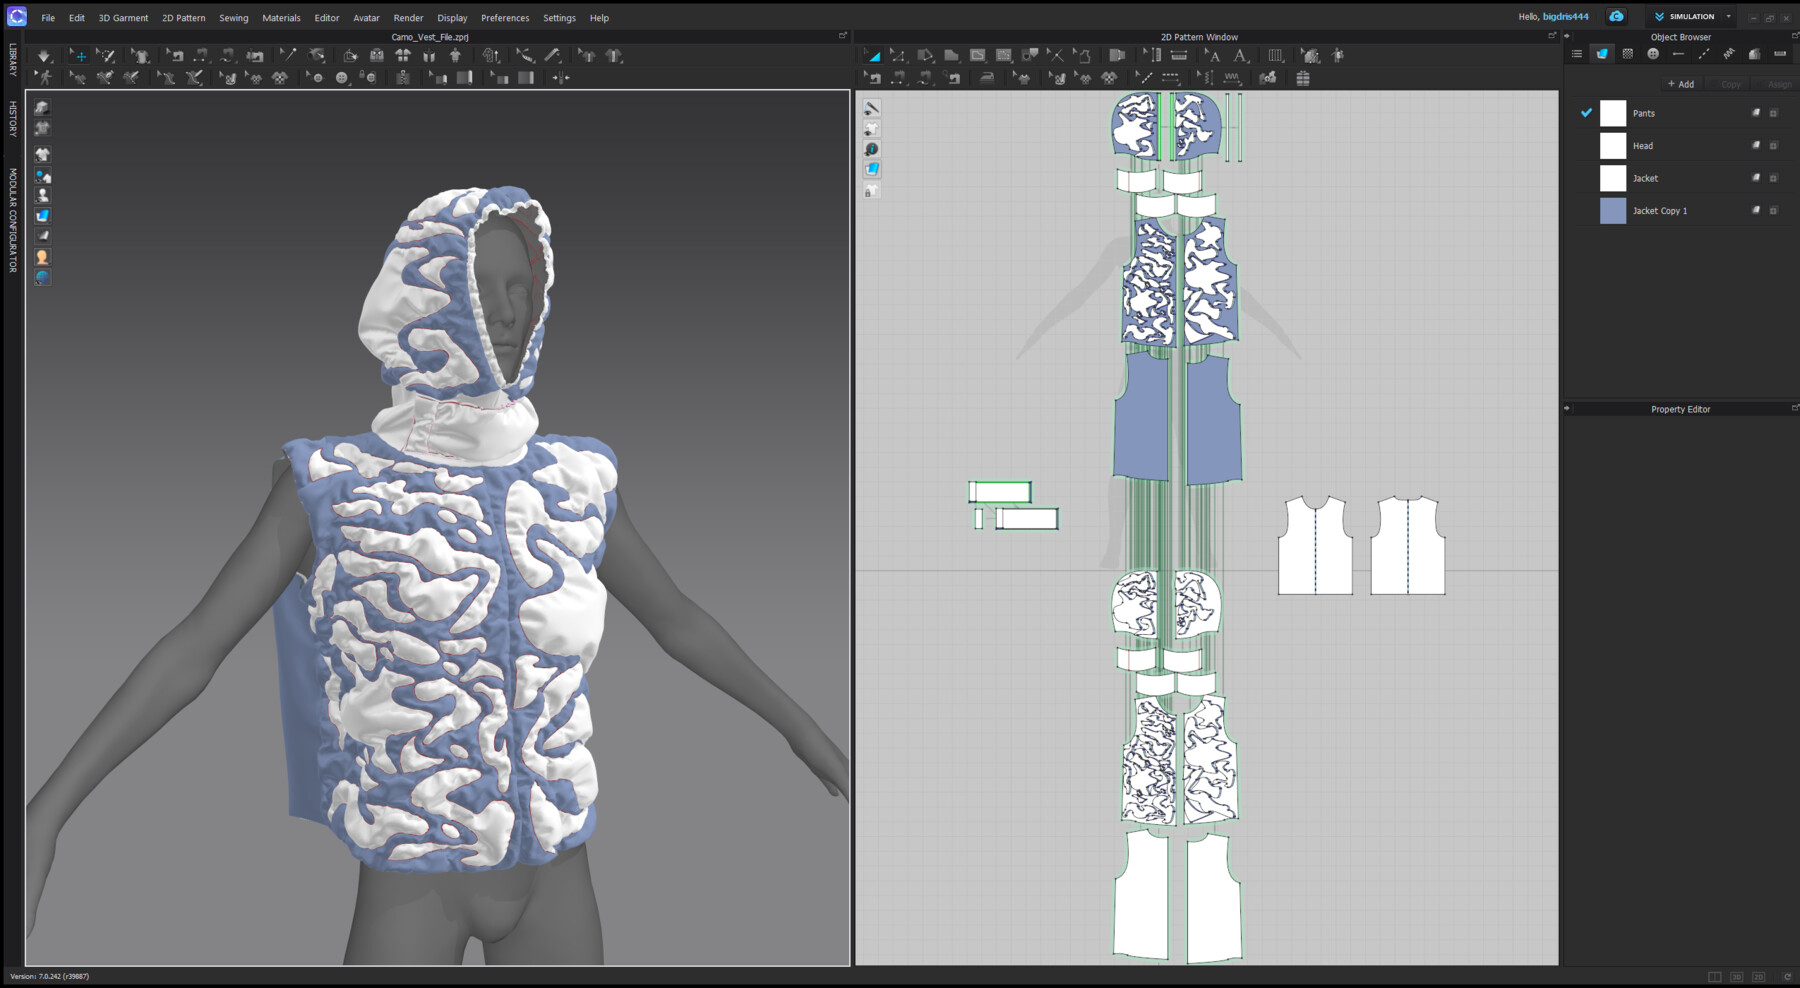Click the Add button in the Object Browser

click(1680, 84)
